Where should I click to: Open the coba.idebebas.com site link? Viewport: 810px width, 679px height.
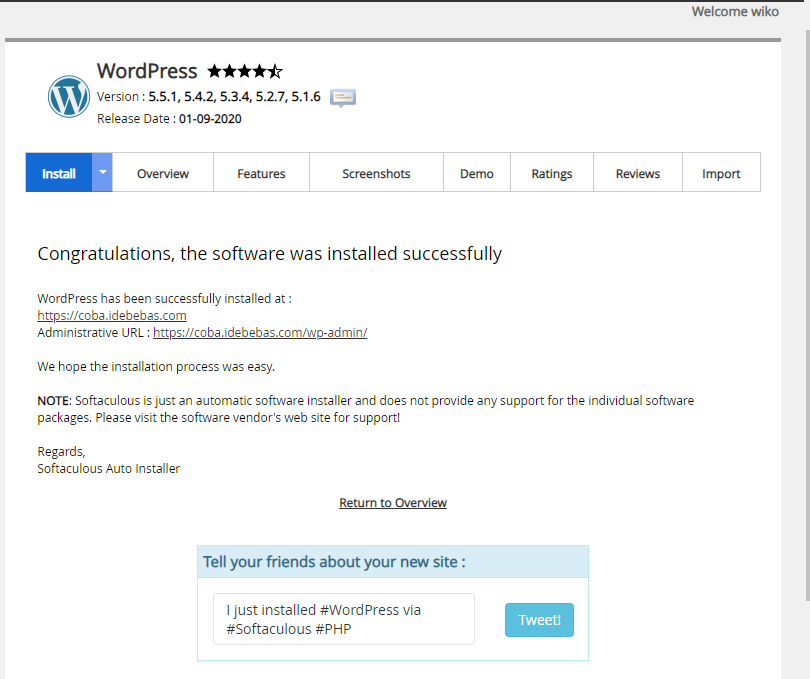point(111,314)
